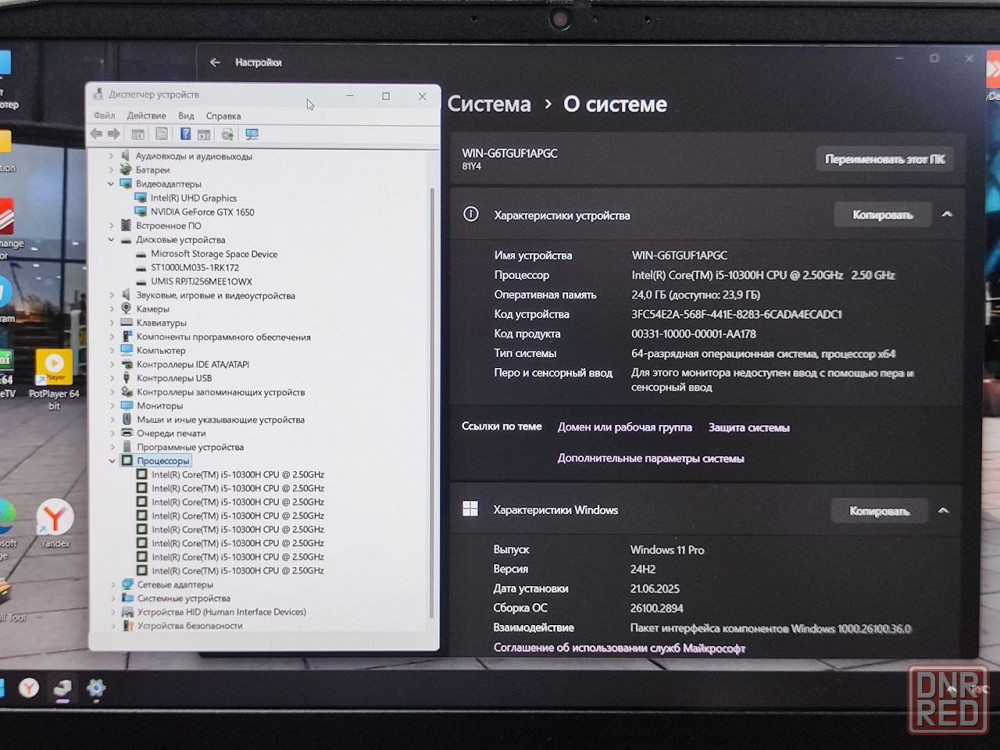
Task: Expand the Камеры category
Action: [x=112, y=309]
